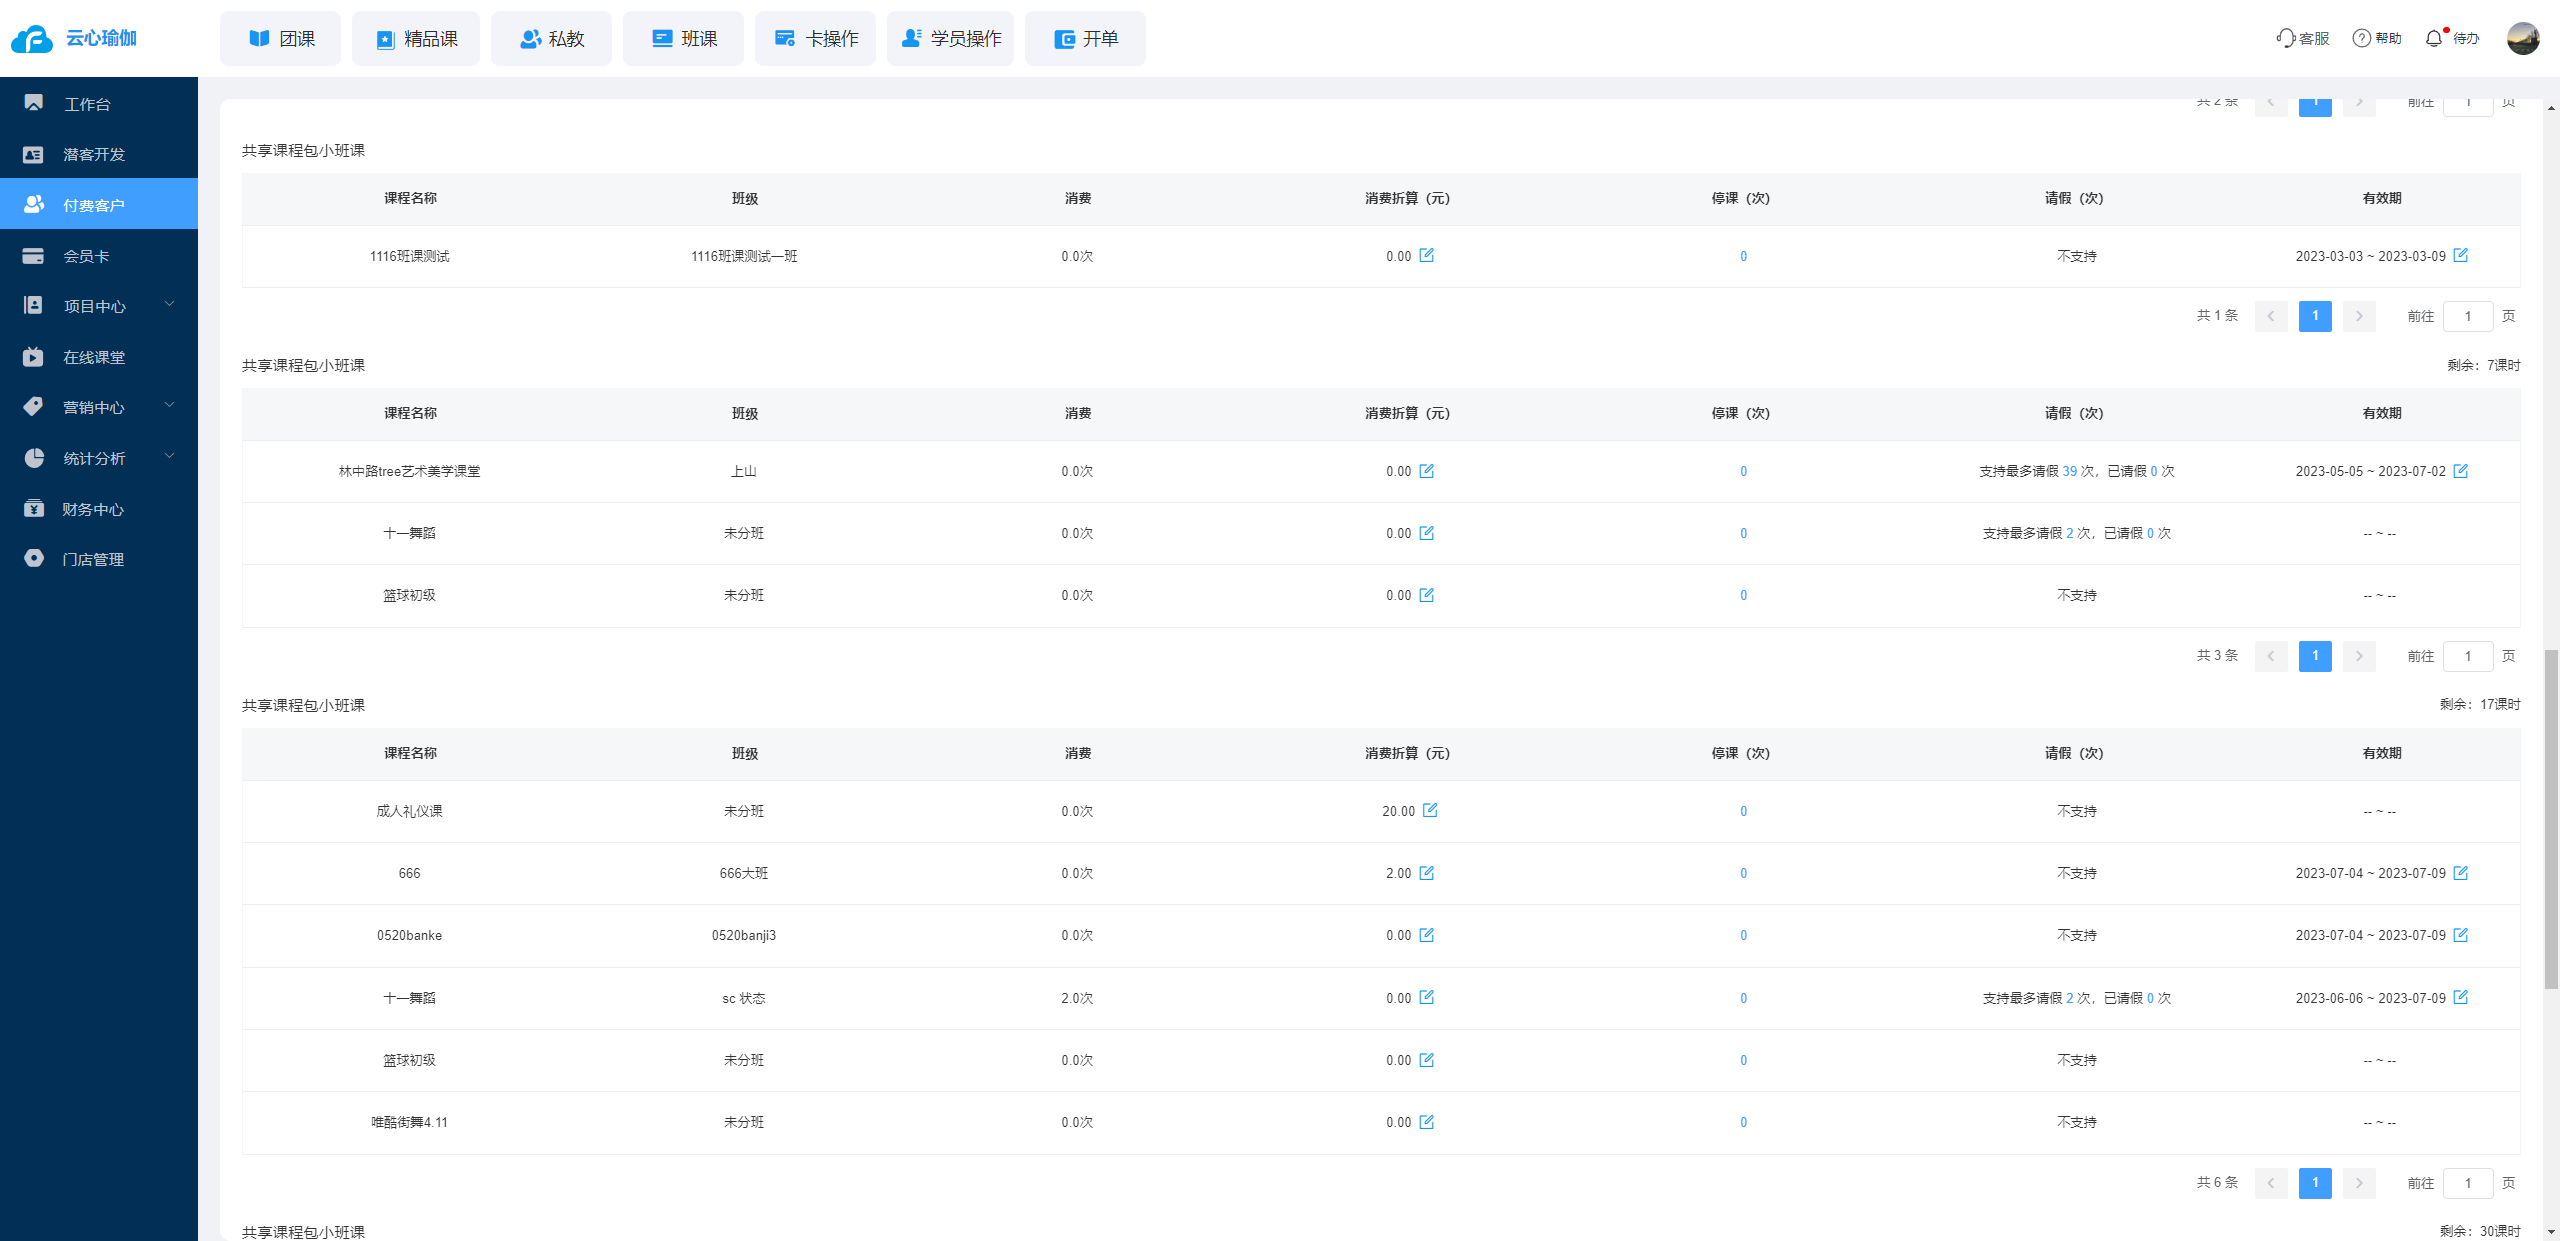Expand the 营销中心 submenu chevron
The height and width of the screenshot is (1241, 2560).
tap(169, 405)
